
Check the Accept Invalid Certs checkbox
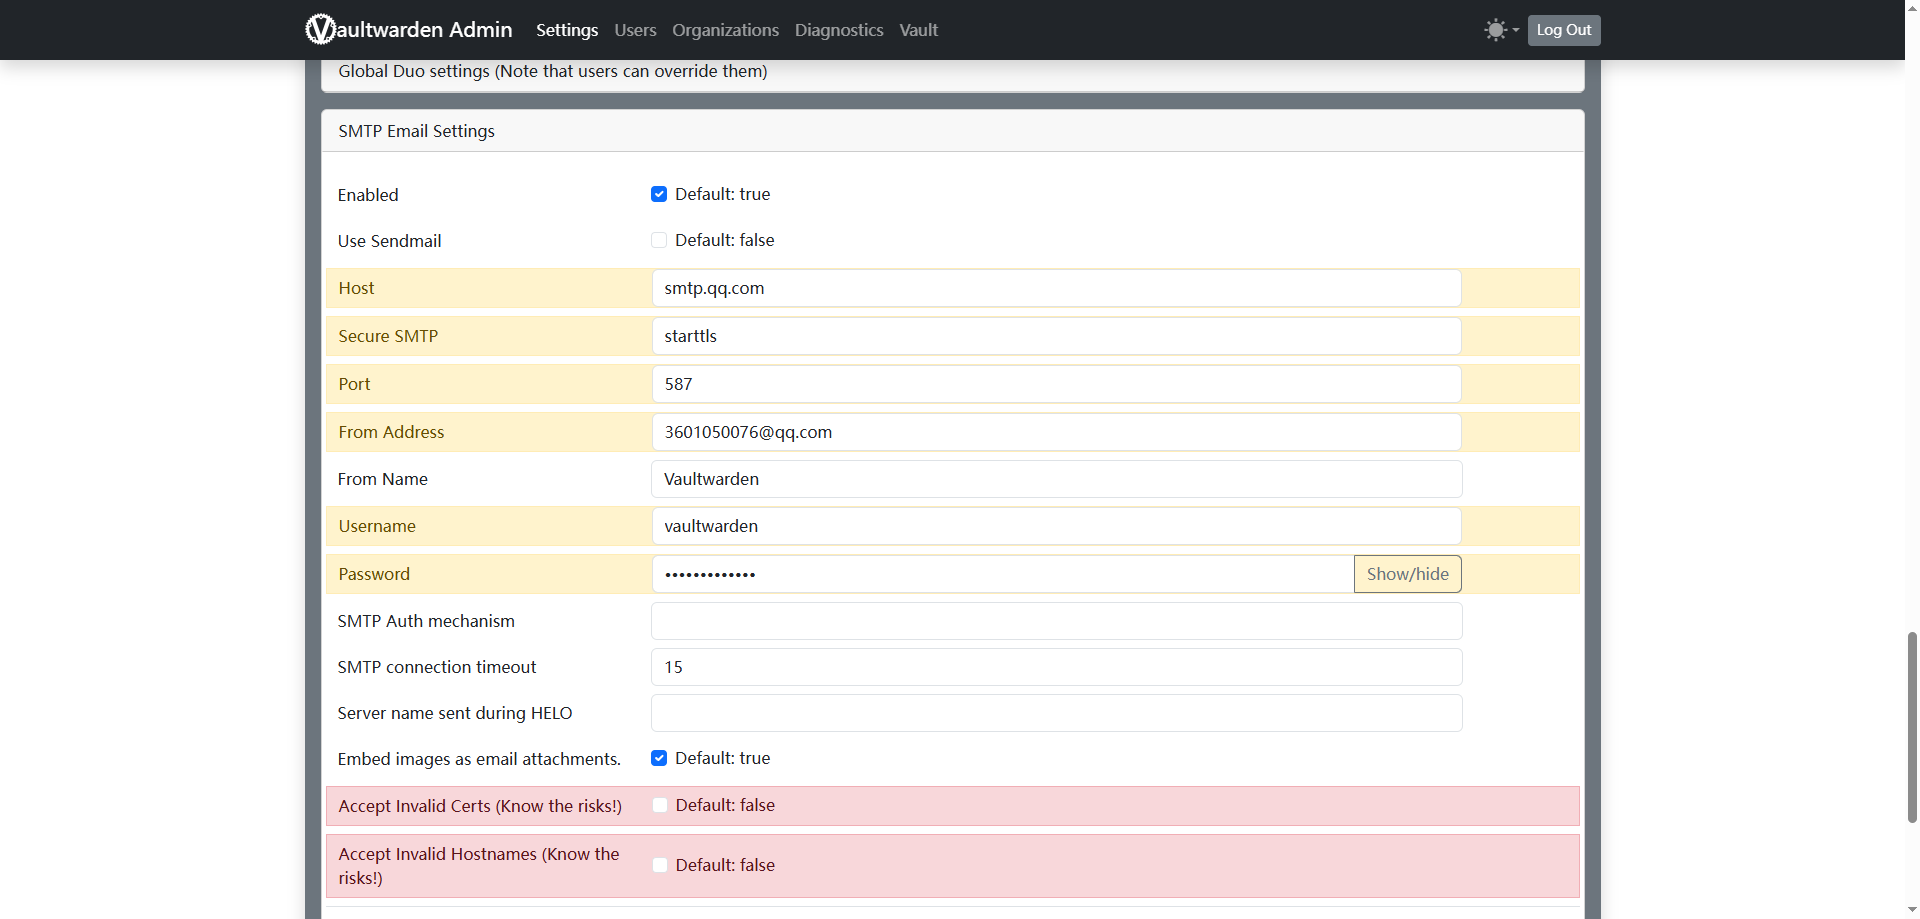(660, 805)
